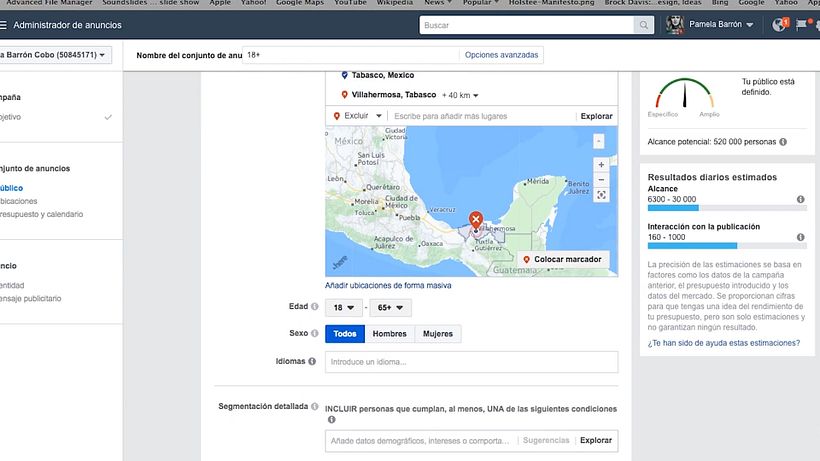820x461 pixels.
Task: Click the Edad info icon
Action: tap(314, 307)
